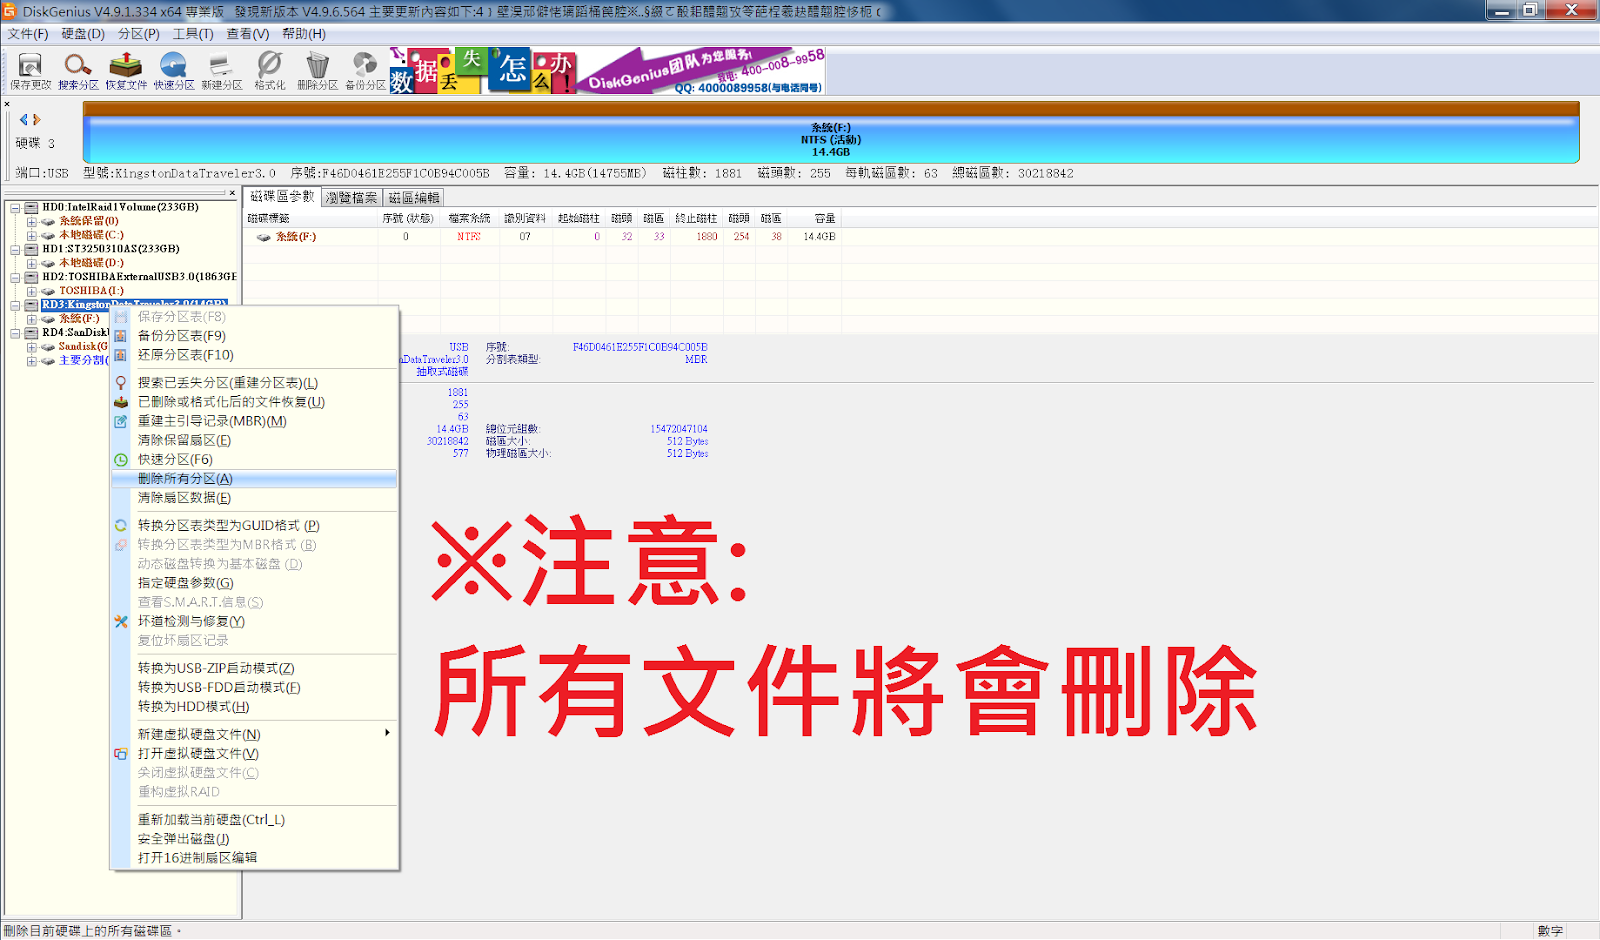Image resolution: width=1600 pixels, height=940 pixels.
Task: Click the blue 系統(F:) NTFS partition bar
Action: 830,140
